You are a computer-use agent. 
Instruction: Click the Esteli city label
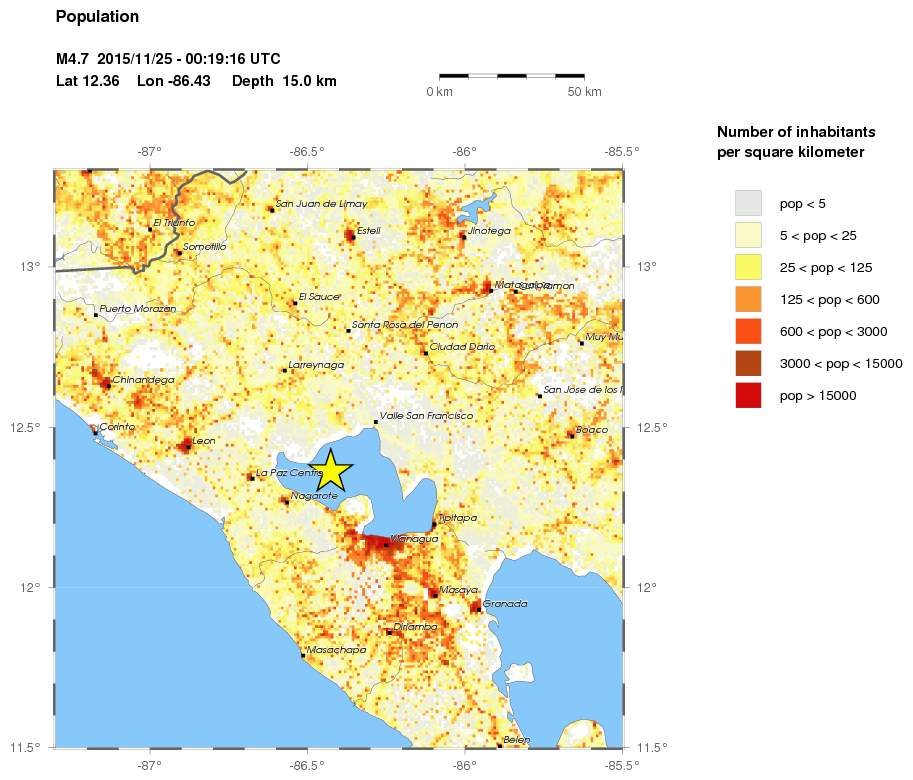[x=369, y=231]
